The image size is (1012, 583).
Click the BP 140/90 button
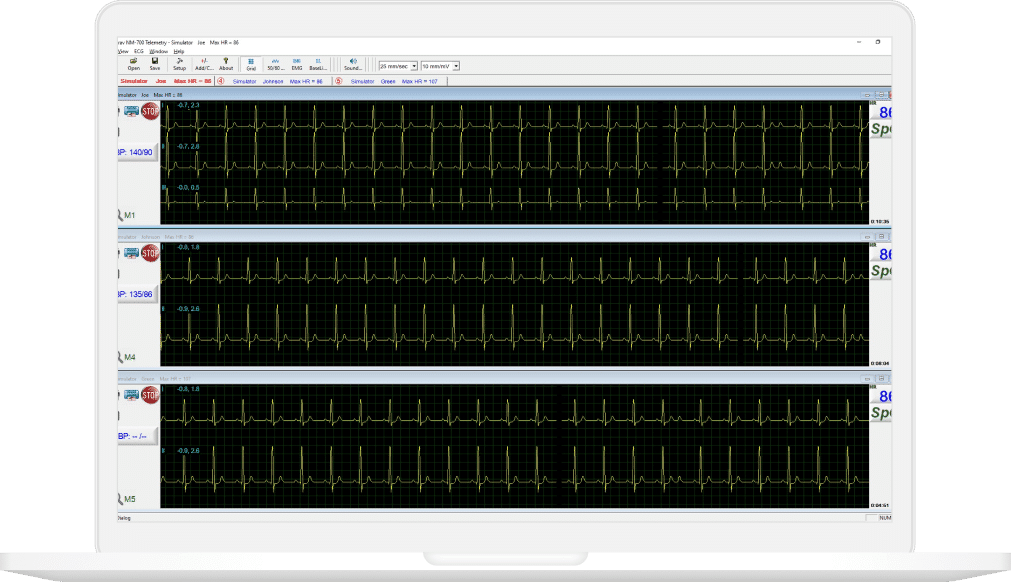coord(136,152)
